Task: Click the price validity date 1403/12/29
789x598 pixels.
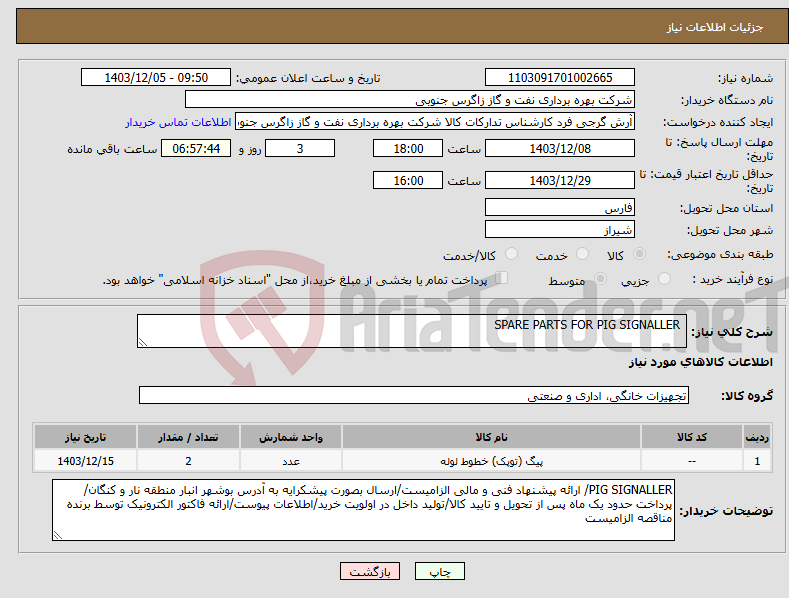Action: pos(560,180)
